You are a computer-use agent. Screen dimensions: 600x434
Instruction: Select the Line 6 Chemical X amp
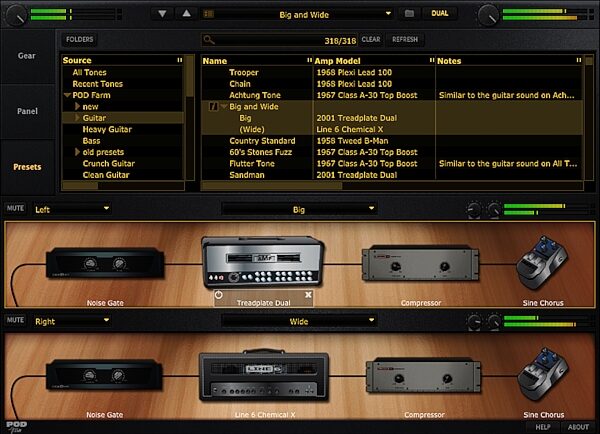coord(264,375)
